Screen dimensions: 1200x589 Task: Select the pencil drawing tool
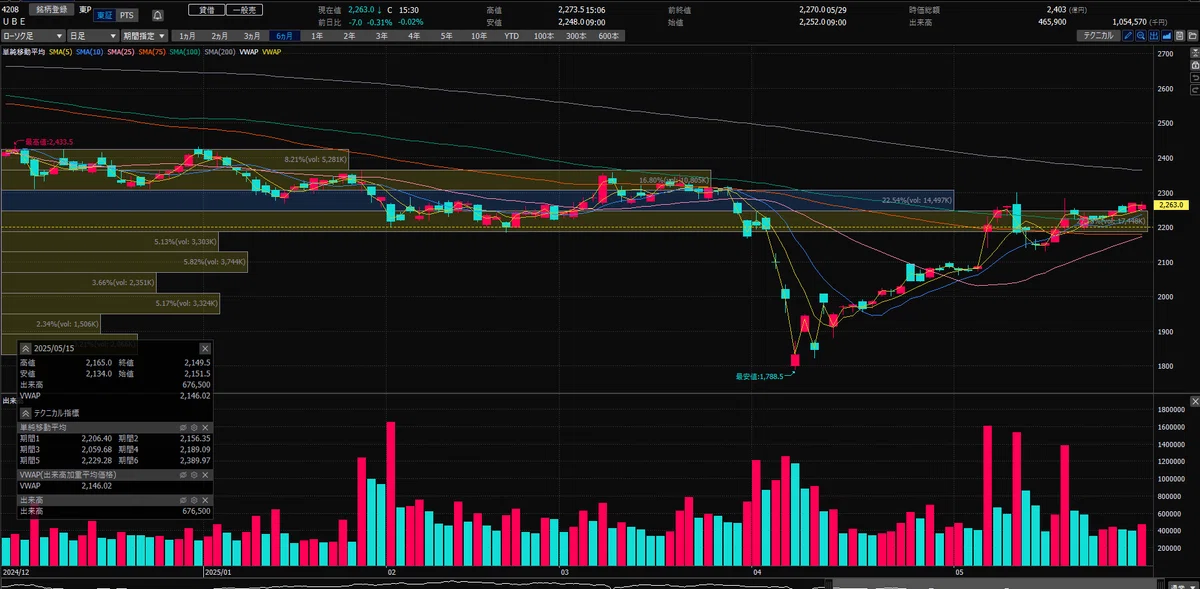pyautogui.click(x=1128, y=36)
